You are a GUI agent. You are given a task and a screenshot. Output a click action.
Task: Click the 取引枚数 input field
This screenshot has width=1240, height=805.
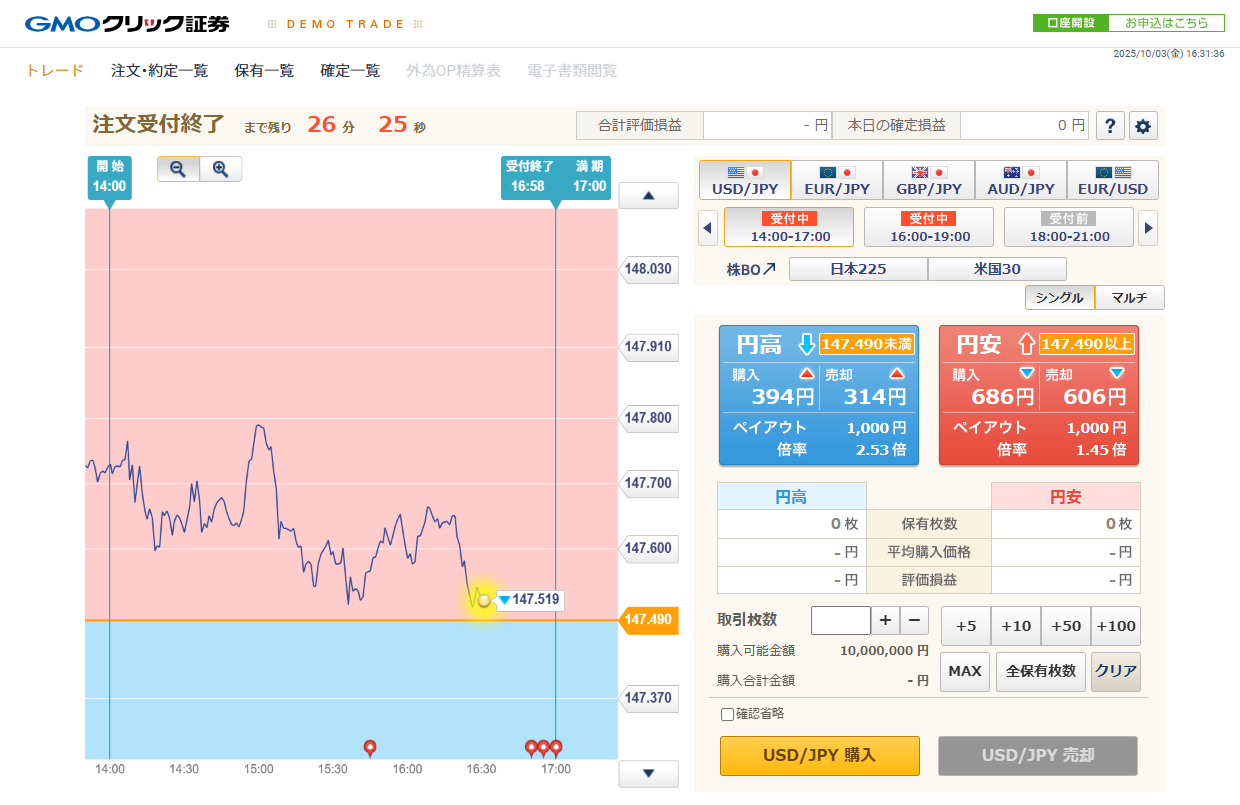[840, 621]
